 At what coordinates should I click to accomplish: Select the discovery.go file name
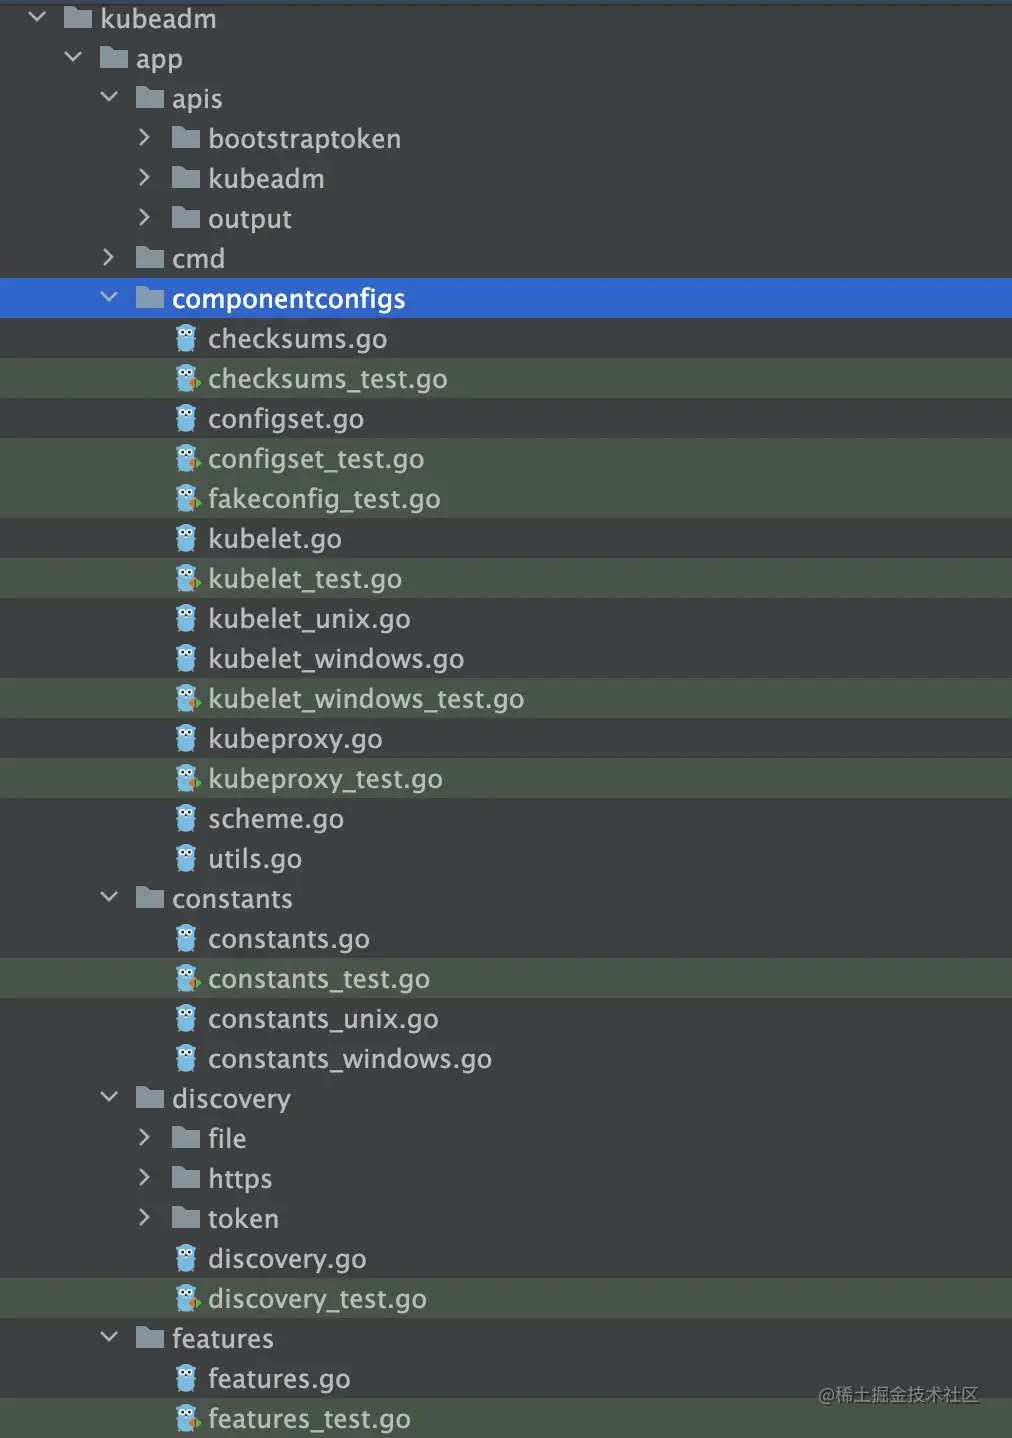click(287, 1259)
